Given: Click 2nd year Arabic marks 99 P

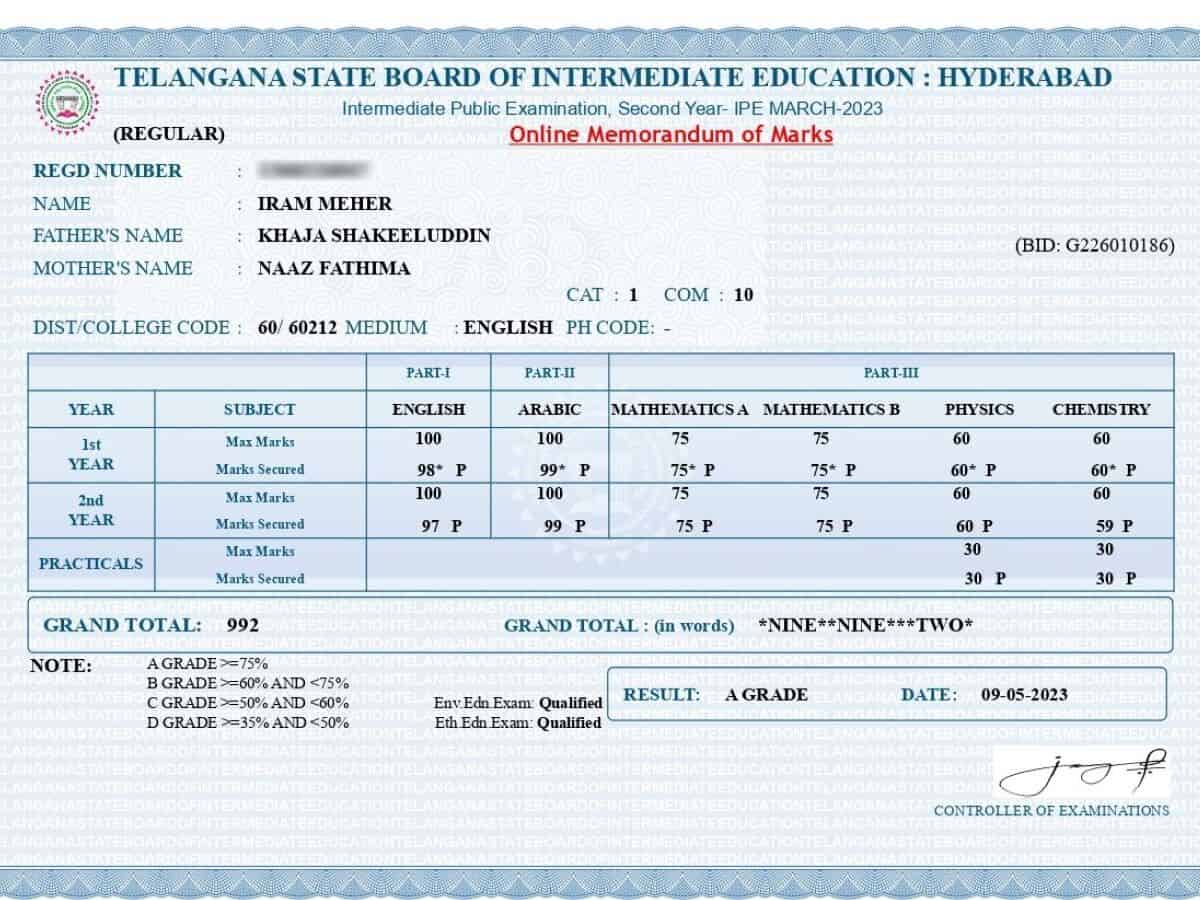Looking at the screenshot, I should point(564,525).
